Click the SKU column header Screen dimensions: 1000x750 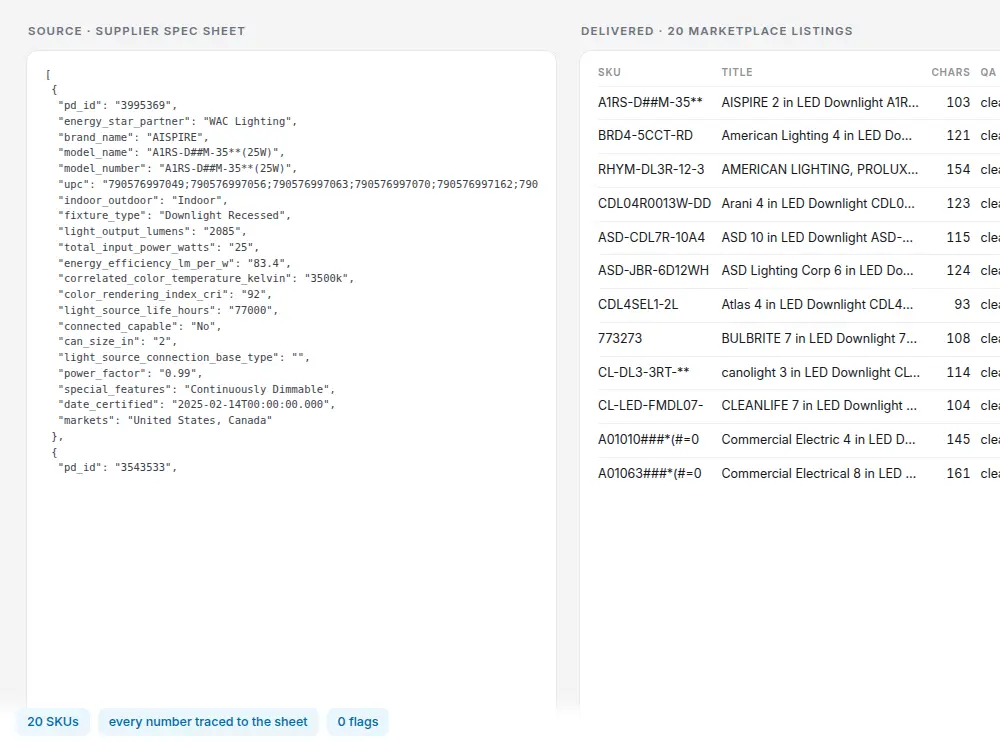(609, 72)
